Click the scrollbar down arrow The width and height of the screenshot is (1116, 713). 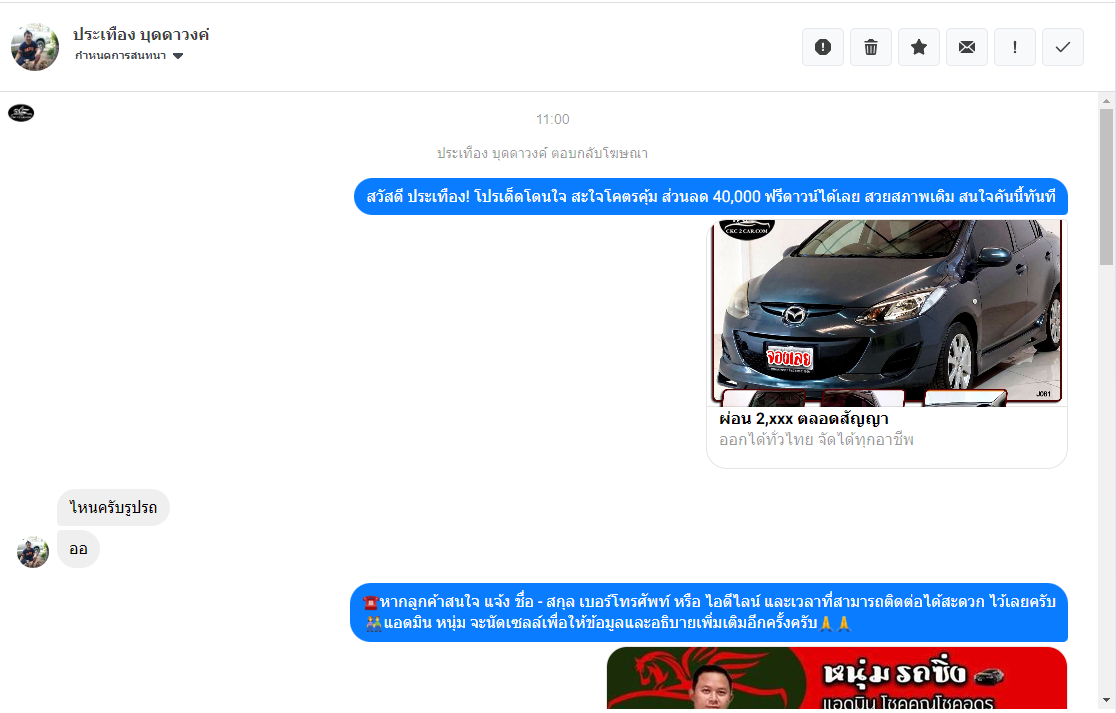coord(1106,700)
